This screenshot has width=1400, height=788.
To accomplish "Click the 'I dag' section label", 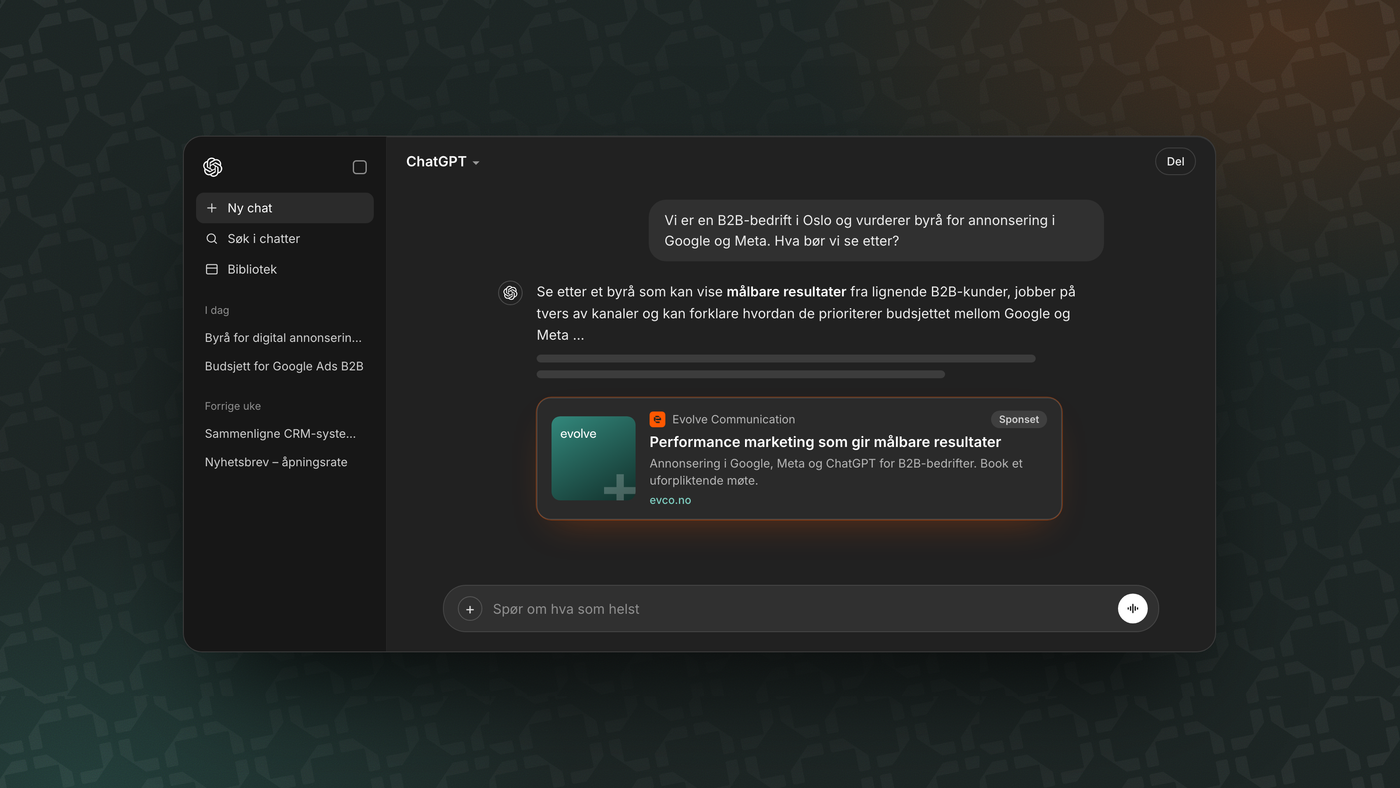I will click(217, 310).
